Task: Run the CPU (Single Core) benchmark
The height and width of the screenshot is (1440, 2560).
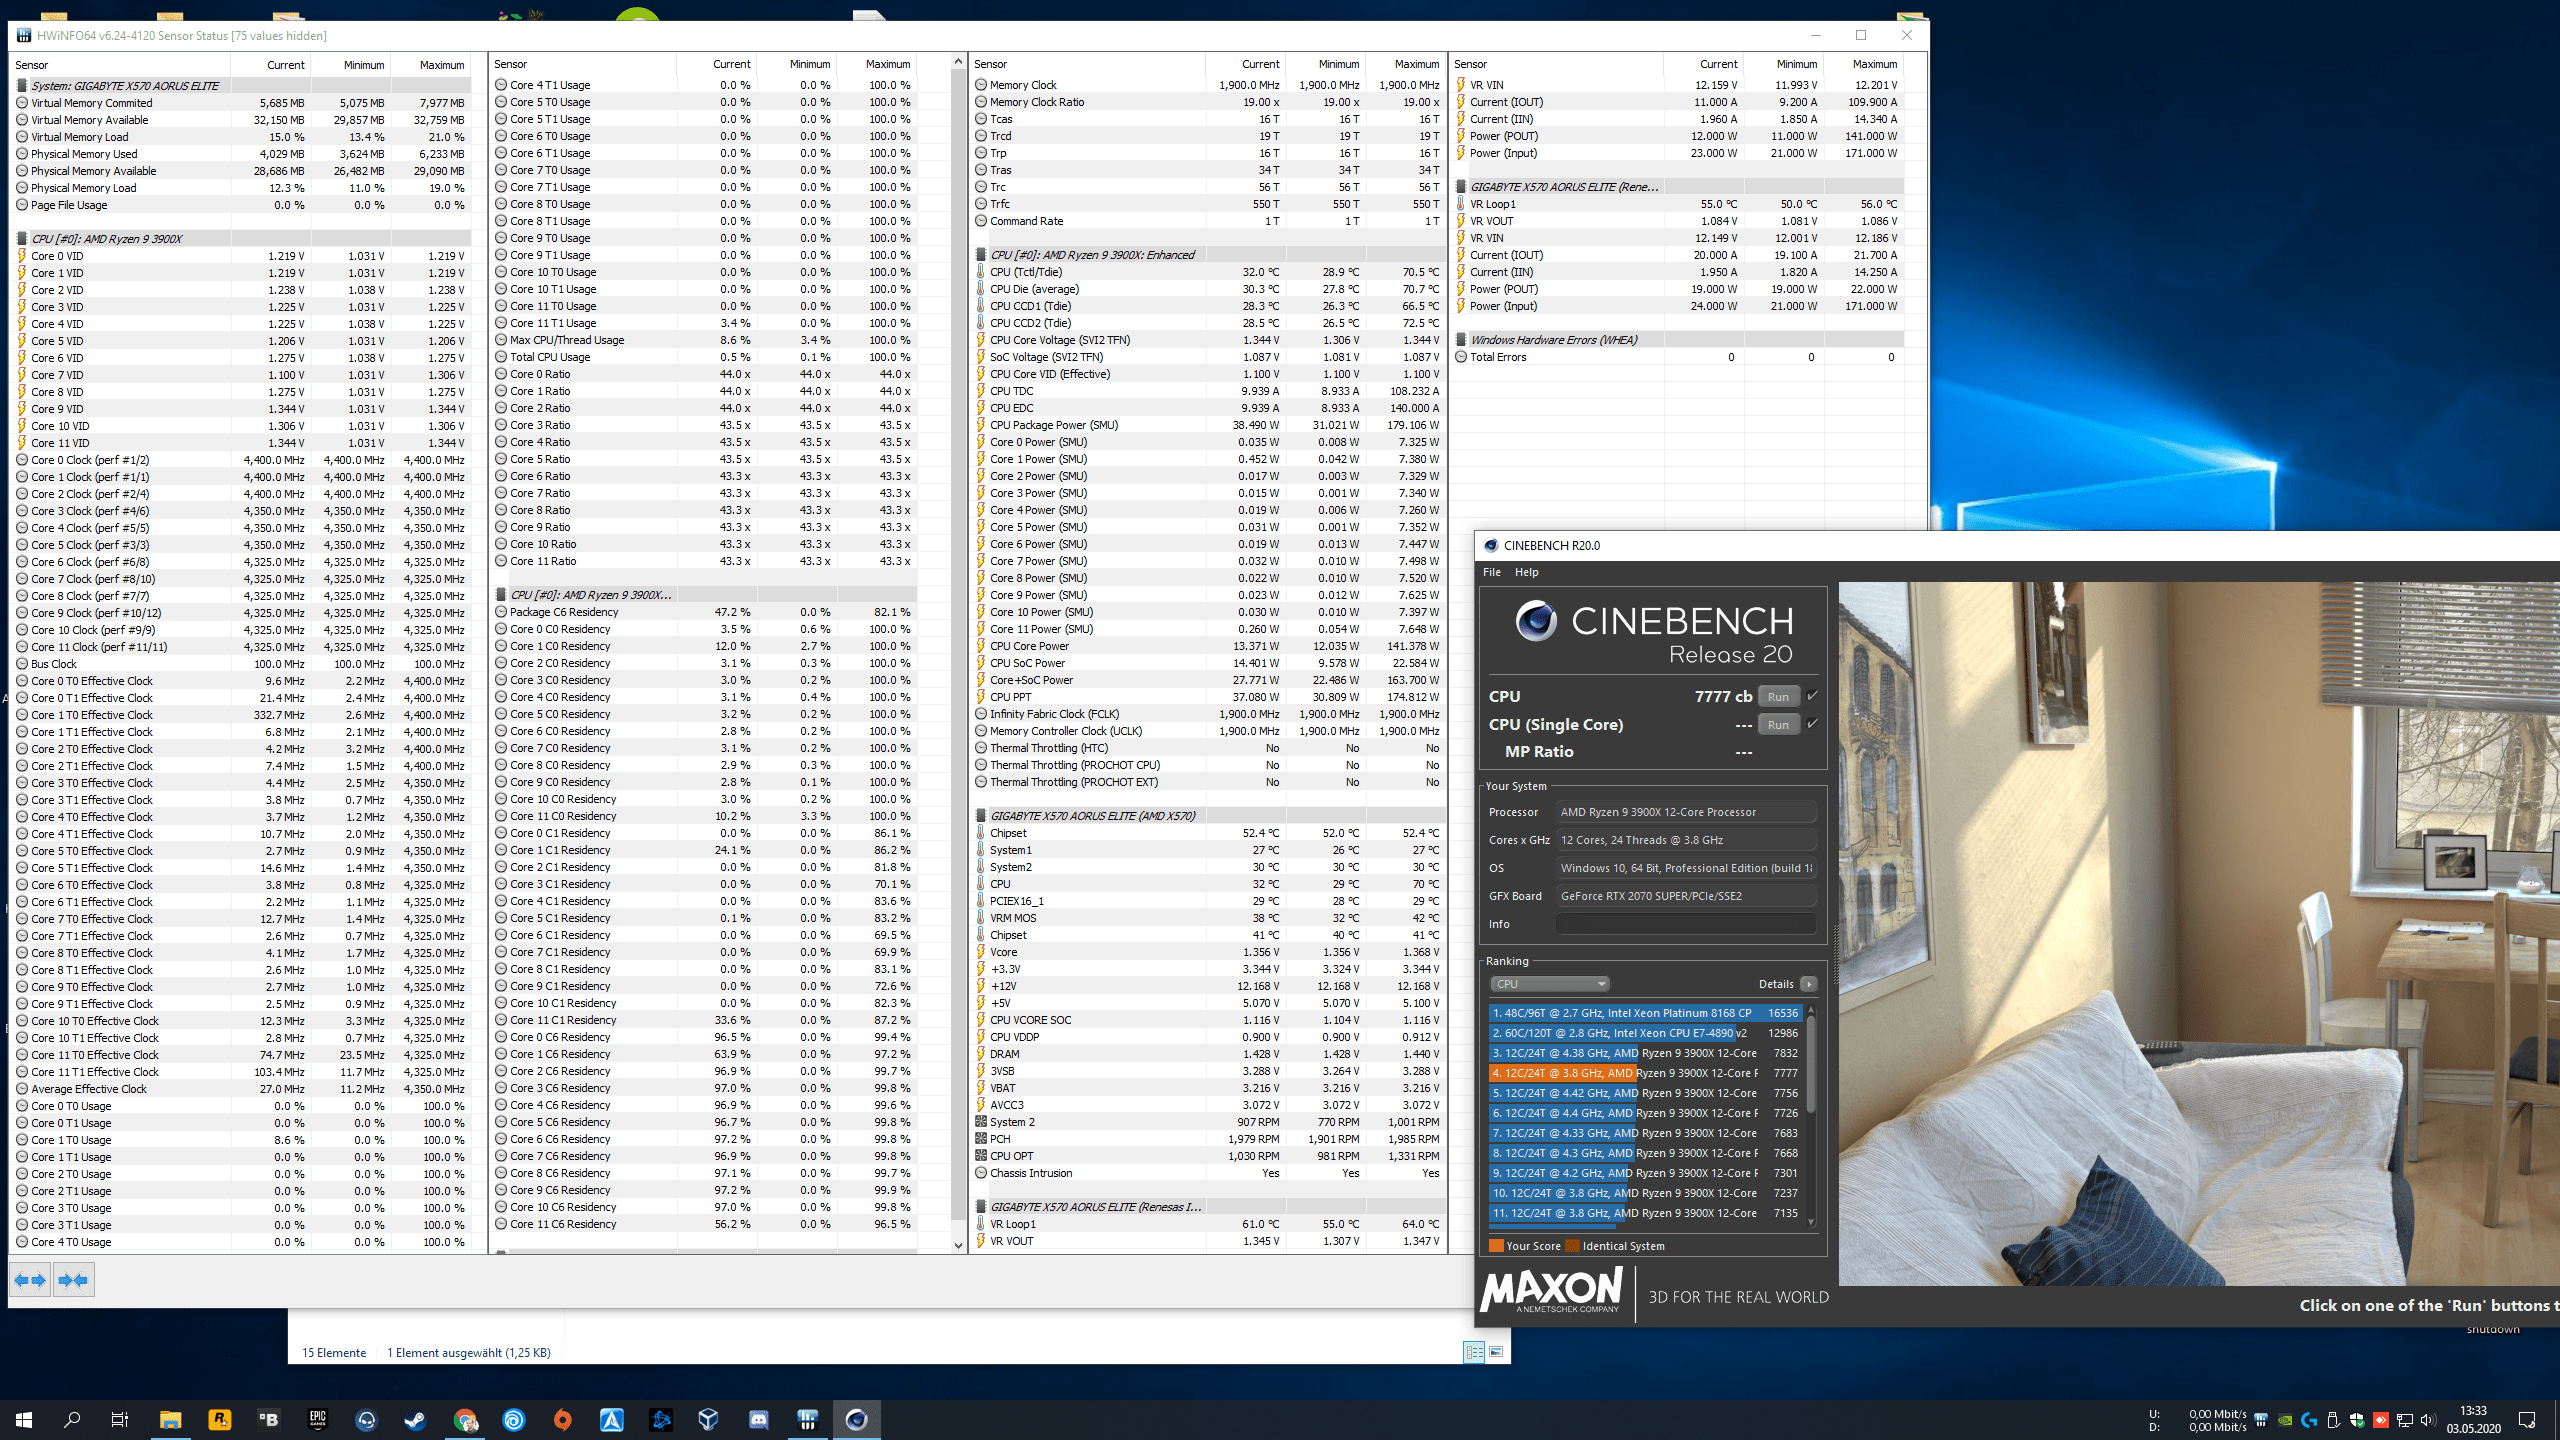Action: pos(1778,725)
